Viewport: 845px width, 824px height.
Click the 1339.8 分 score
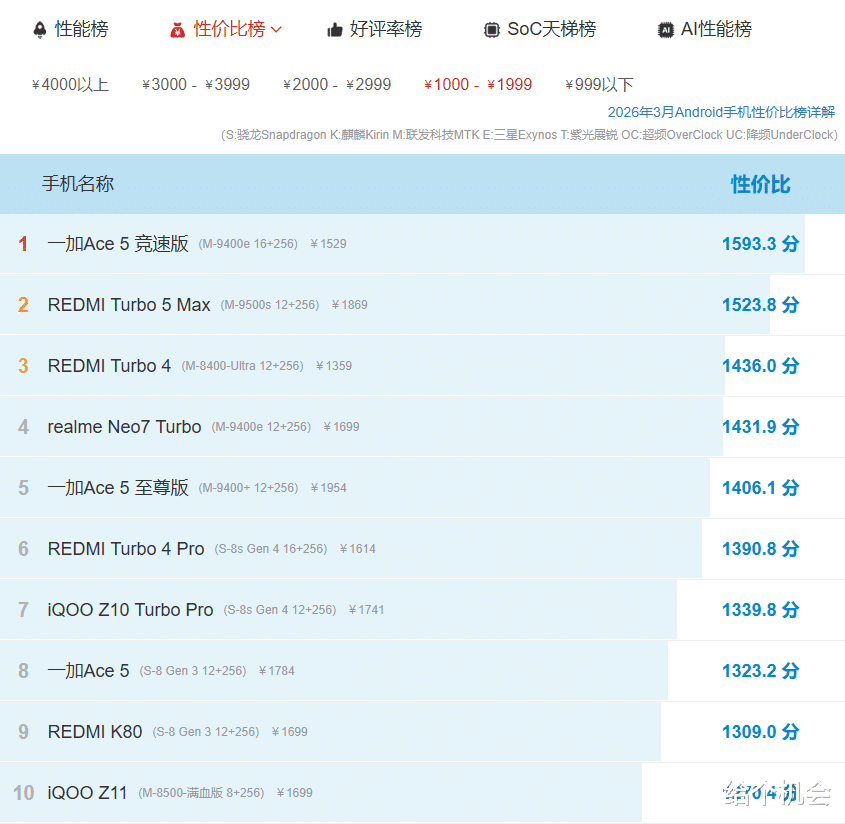click(760, 610)
